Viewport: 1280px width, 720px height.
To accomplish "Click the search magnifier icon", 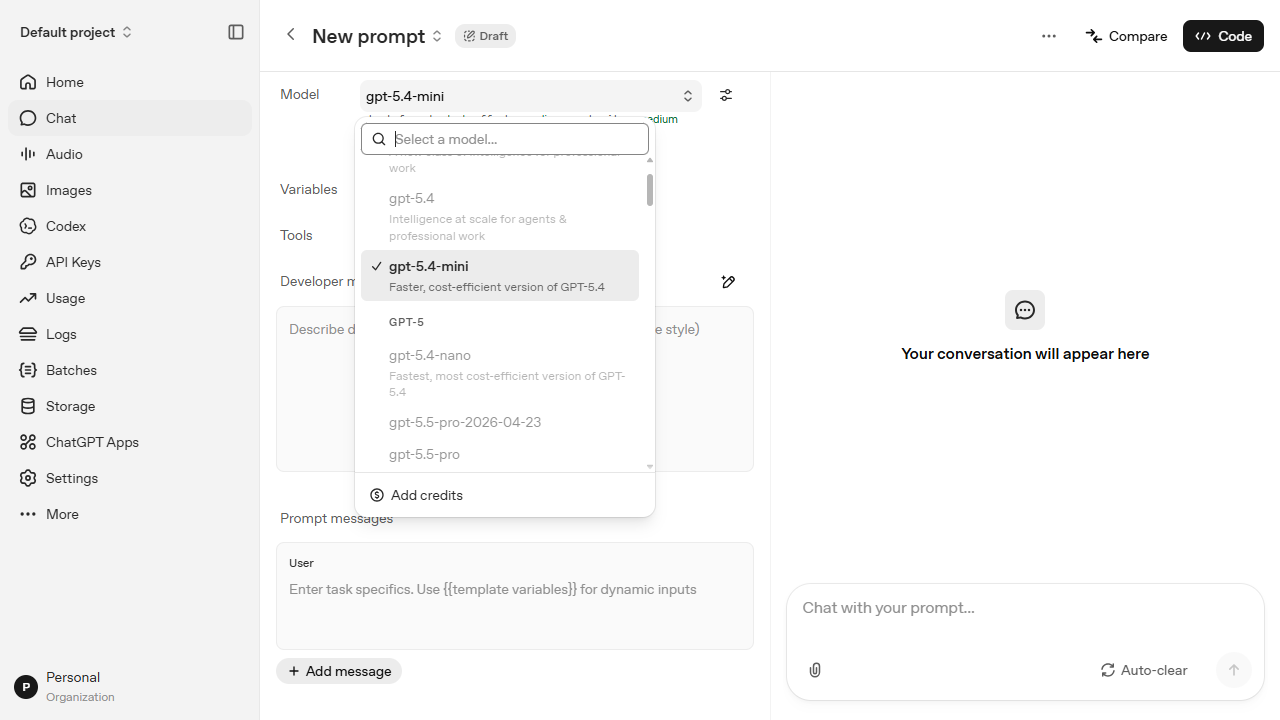I will point(379,139).
